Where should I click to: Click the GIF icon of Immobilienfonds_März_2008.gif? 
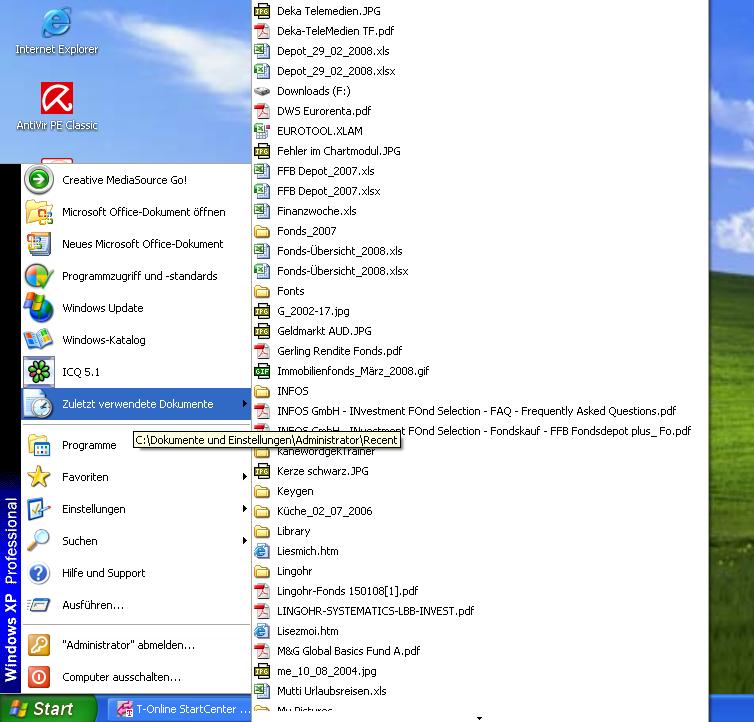262,371
